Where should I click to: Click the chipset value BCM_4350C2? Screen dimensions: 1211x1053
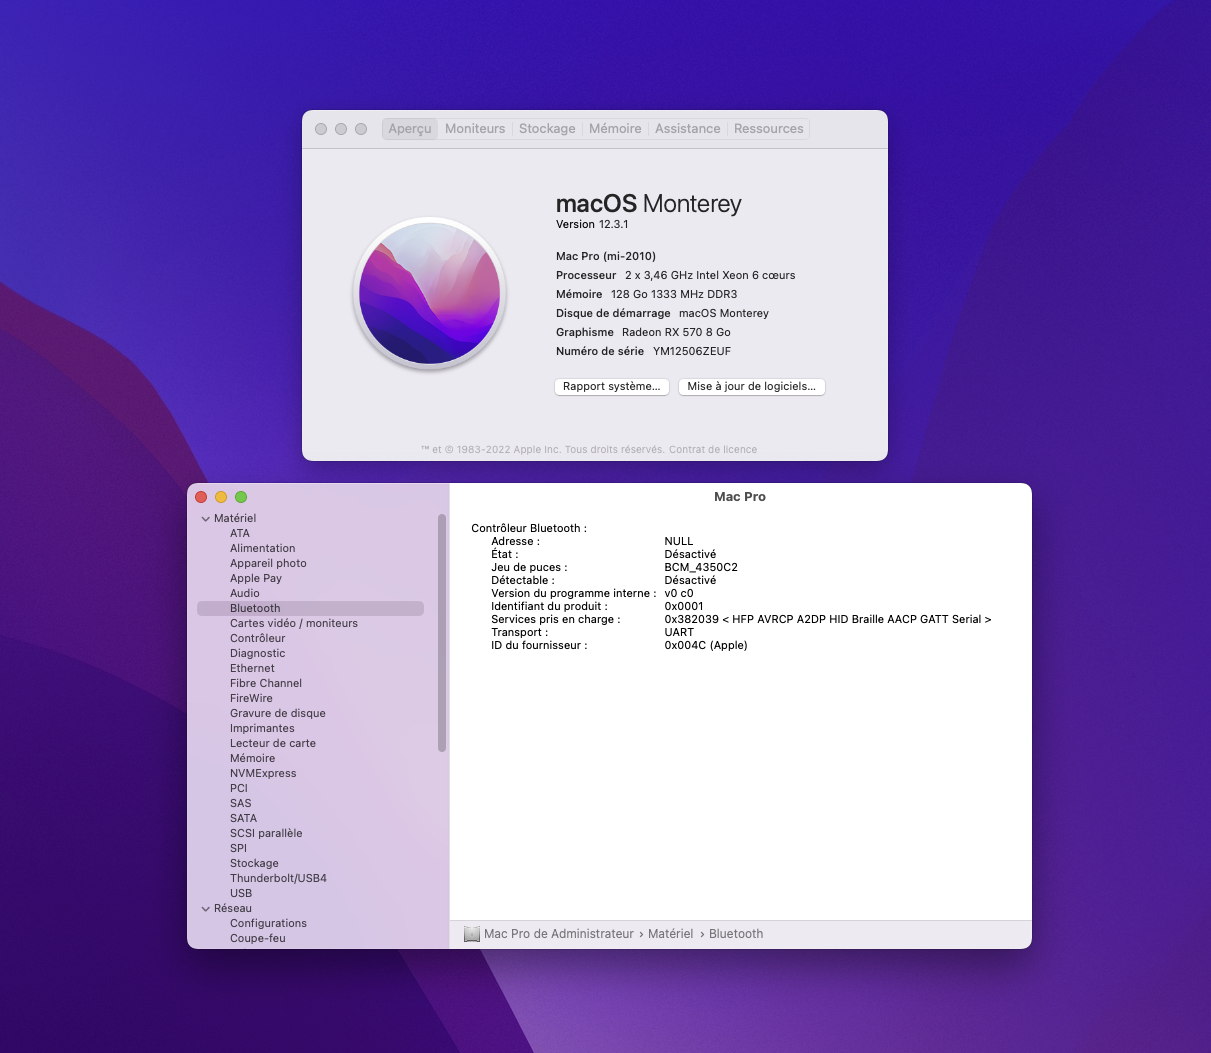coord(701,567)
